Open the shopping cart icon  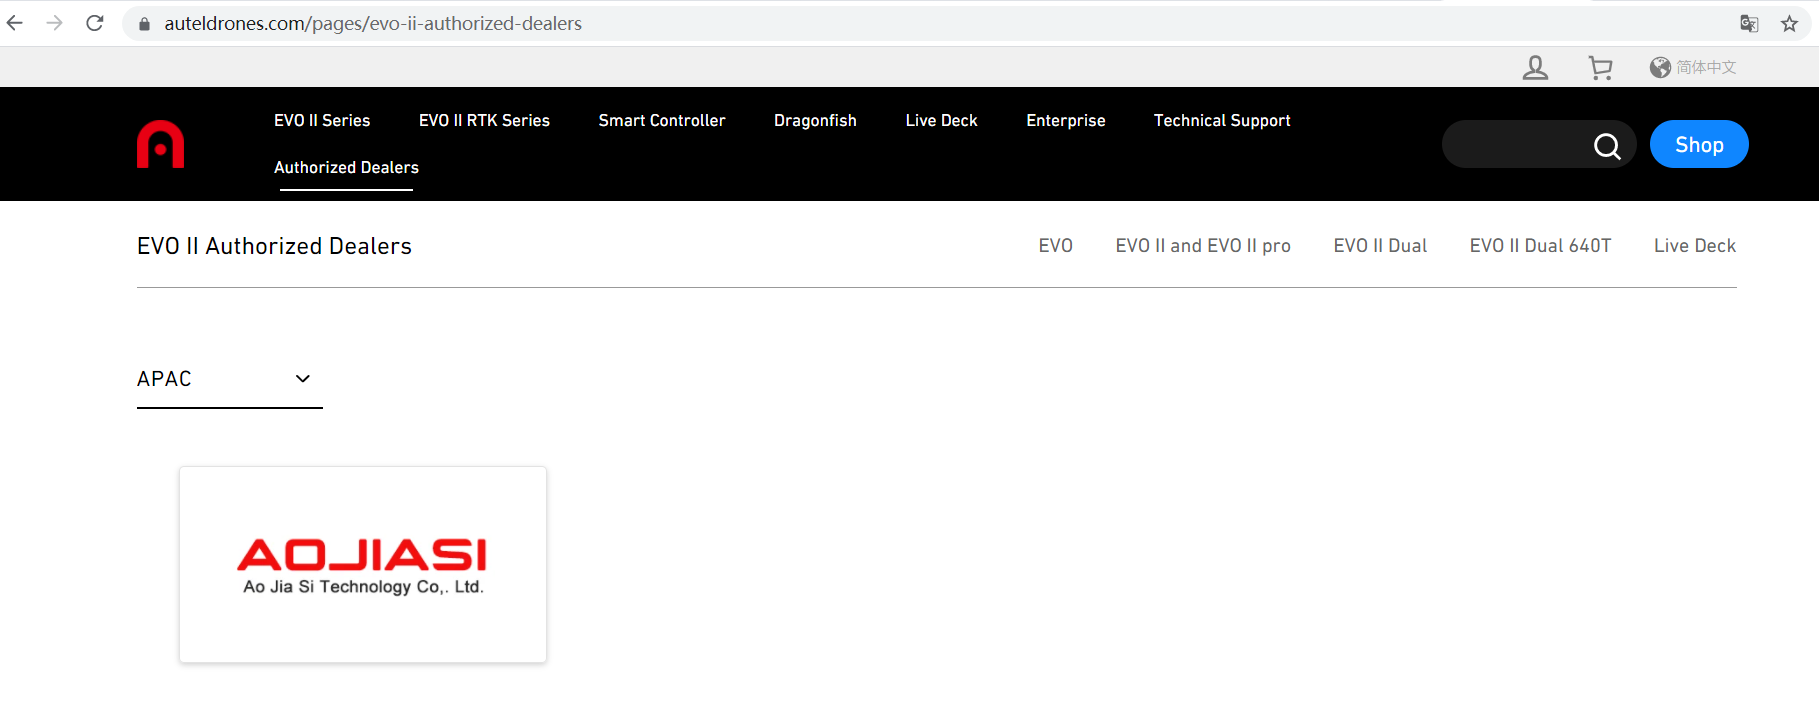tap(1600, 67)
